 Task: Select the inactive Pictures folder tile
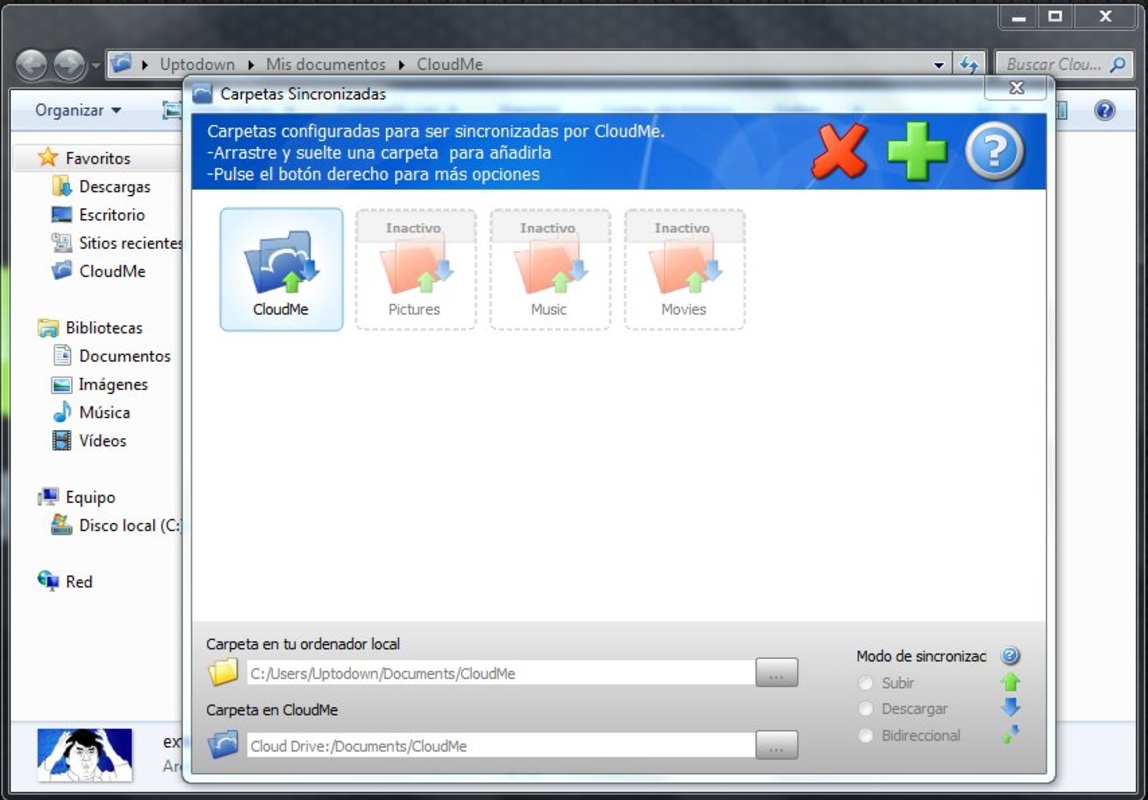tap(416, 269)
